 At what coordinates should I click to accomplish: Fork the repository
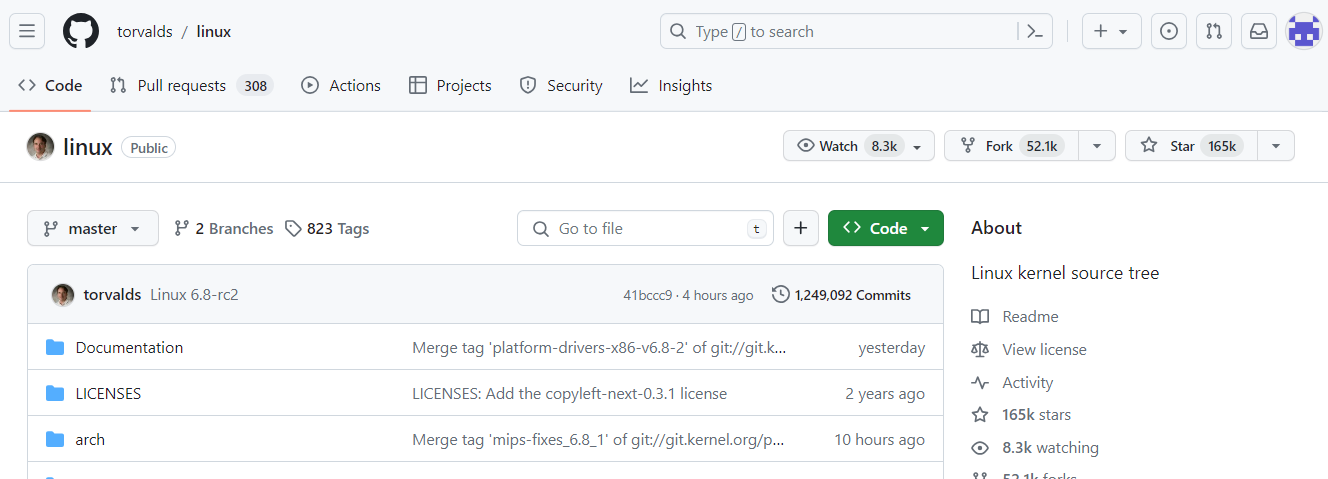(x=1011, y=146)
